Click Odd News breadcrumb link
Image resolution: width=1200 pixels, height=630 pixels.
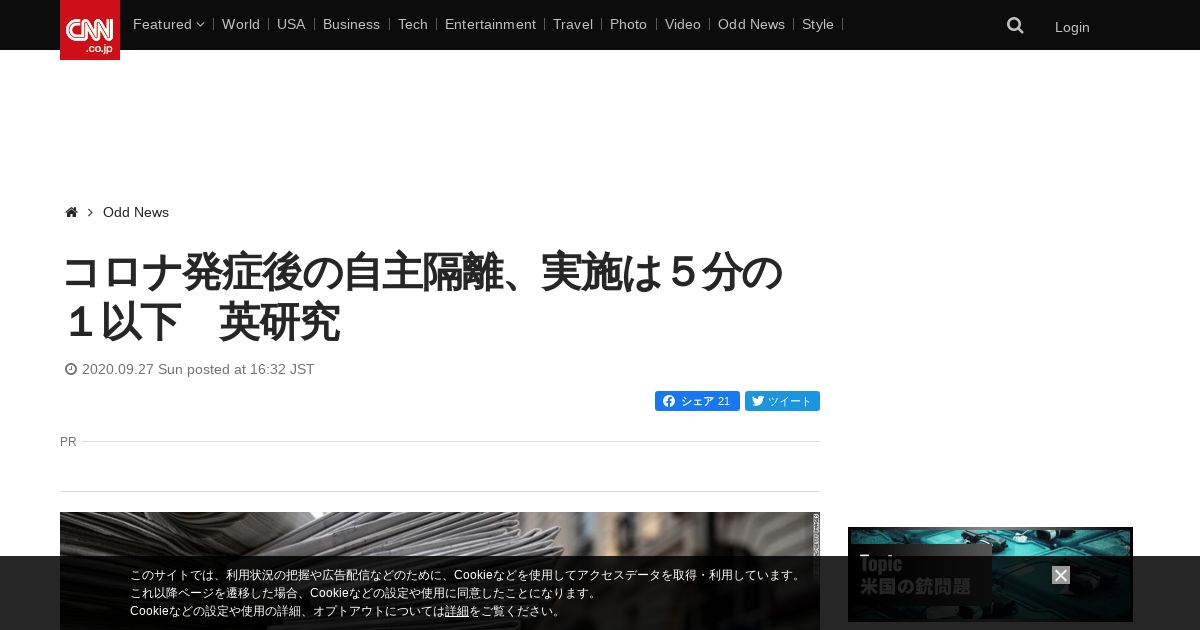coord(136,212)
